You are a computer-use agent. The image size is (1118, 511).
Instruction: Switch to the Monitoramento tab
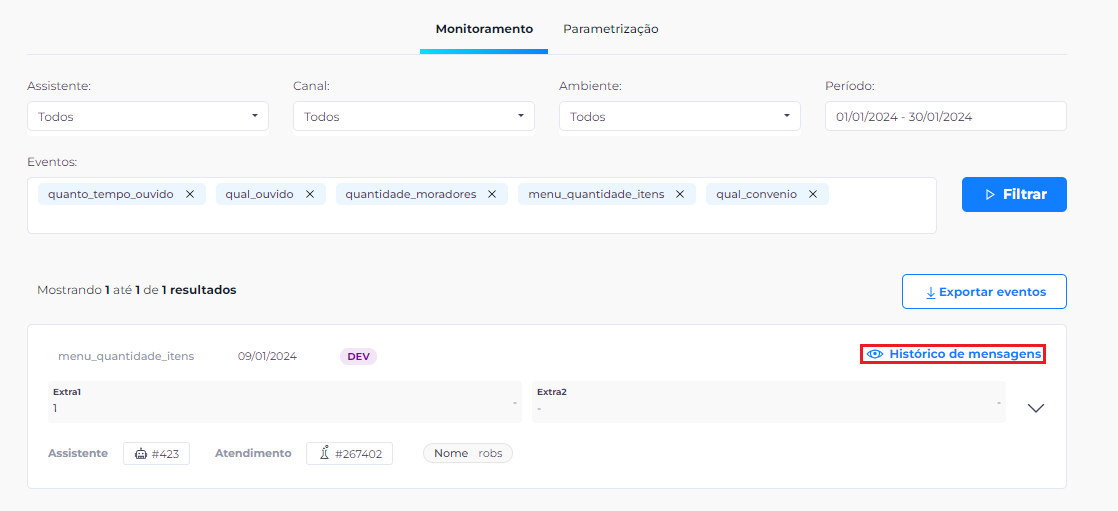[484, 29]
